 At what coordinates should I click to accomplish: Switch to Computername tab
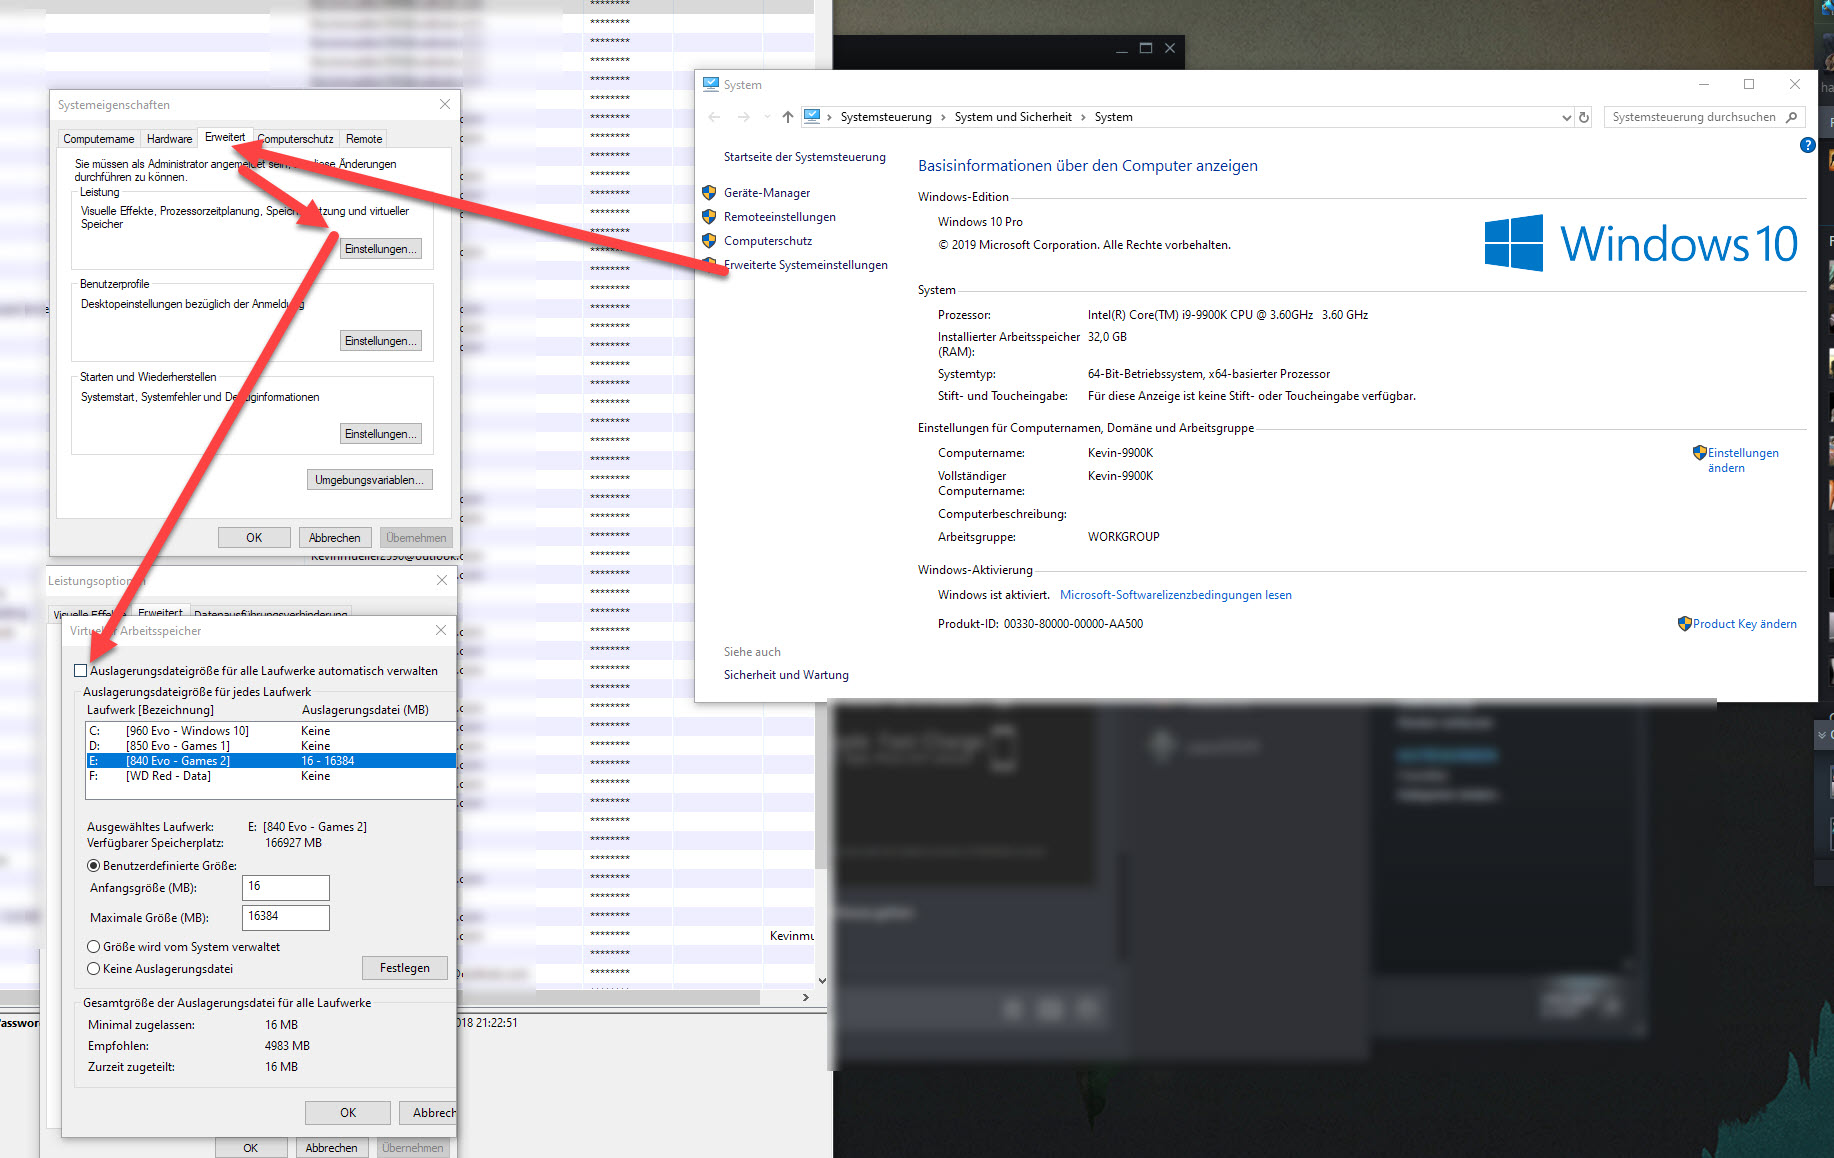click(x=98, y=139)
